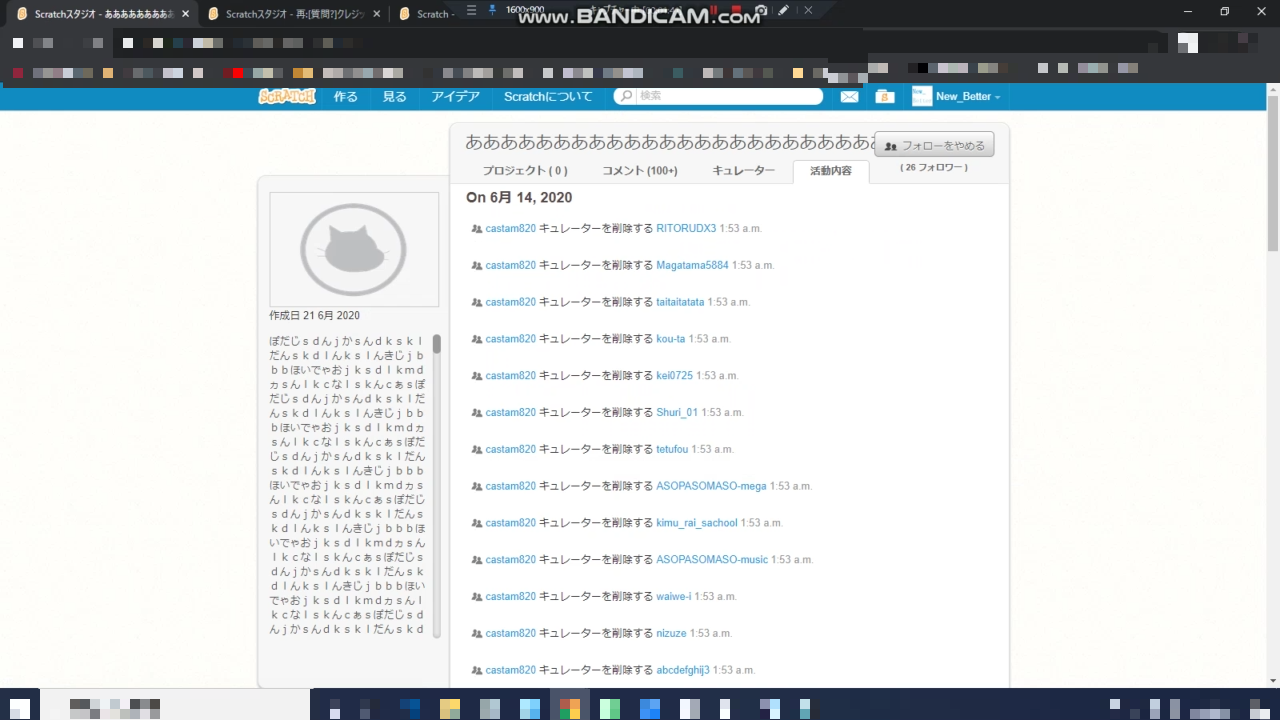
Task: Click the Bandicam camera screenshot icon
Action: click(761, 10)
